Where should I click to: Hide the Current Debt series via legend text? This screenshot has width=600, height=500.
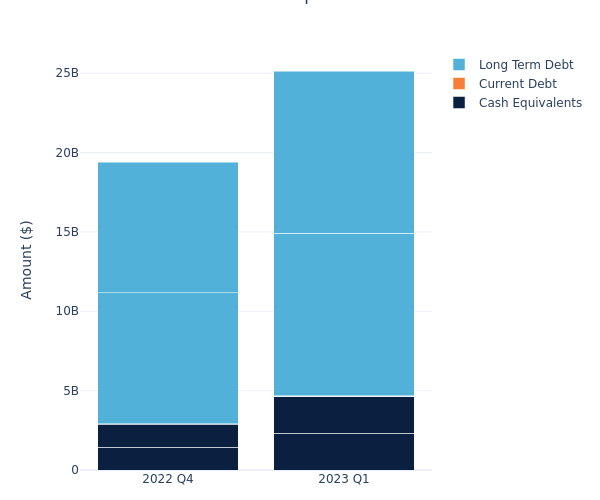click(x=517, y=84)
